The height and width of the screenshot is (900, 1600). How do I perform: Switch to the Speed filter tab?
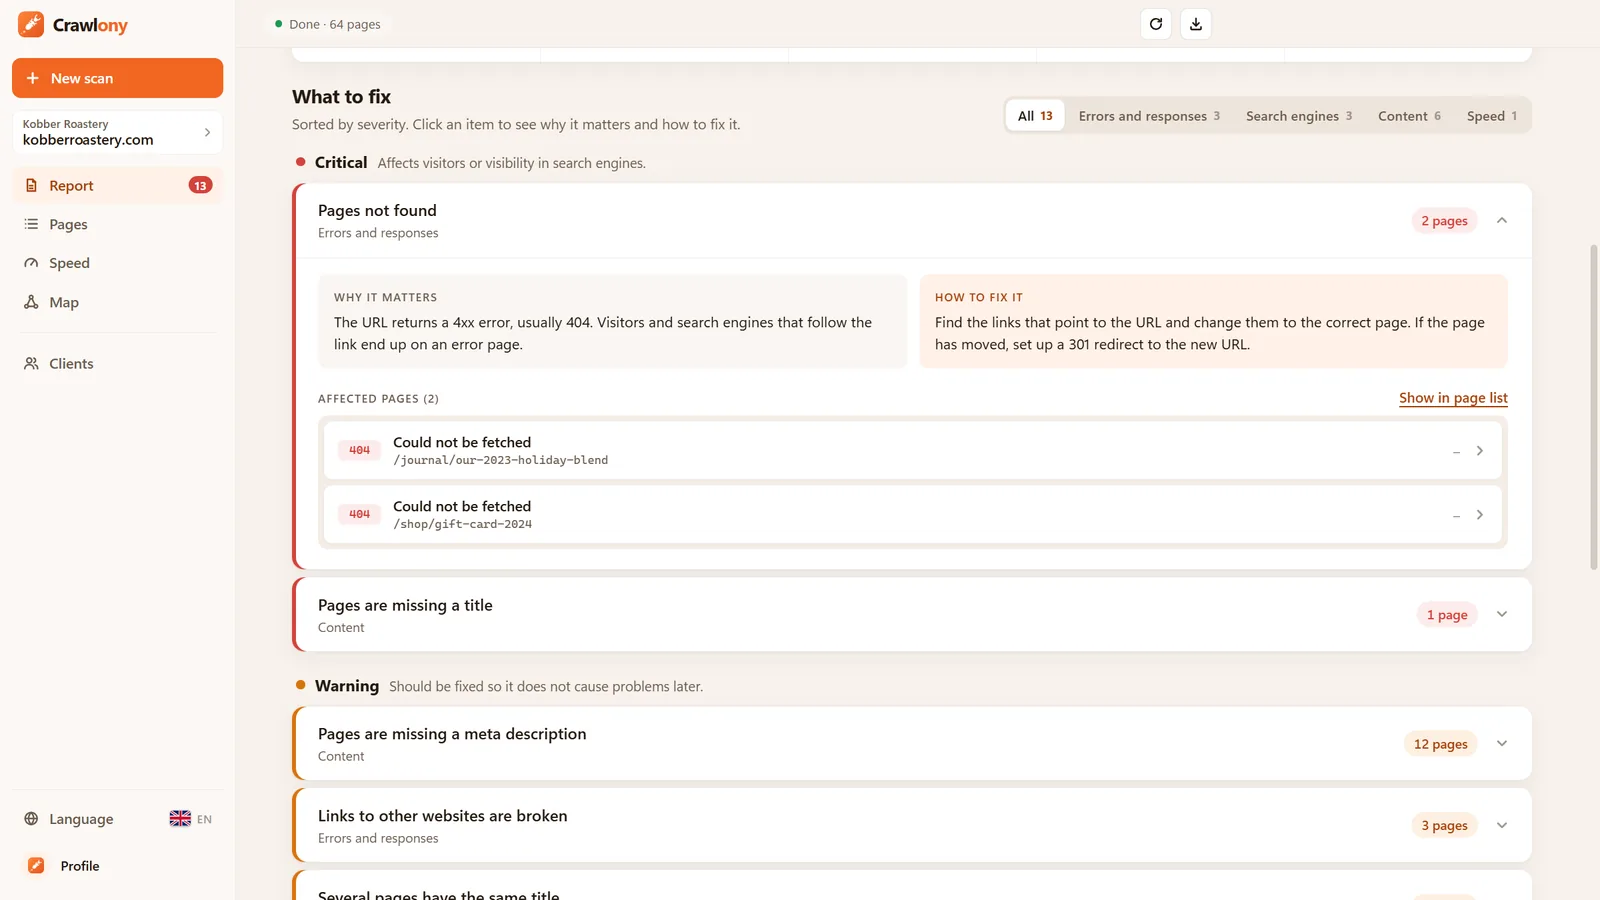point(1492,116)
